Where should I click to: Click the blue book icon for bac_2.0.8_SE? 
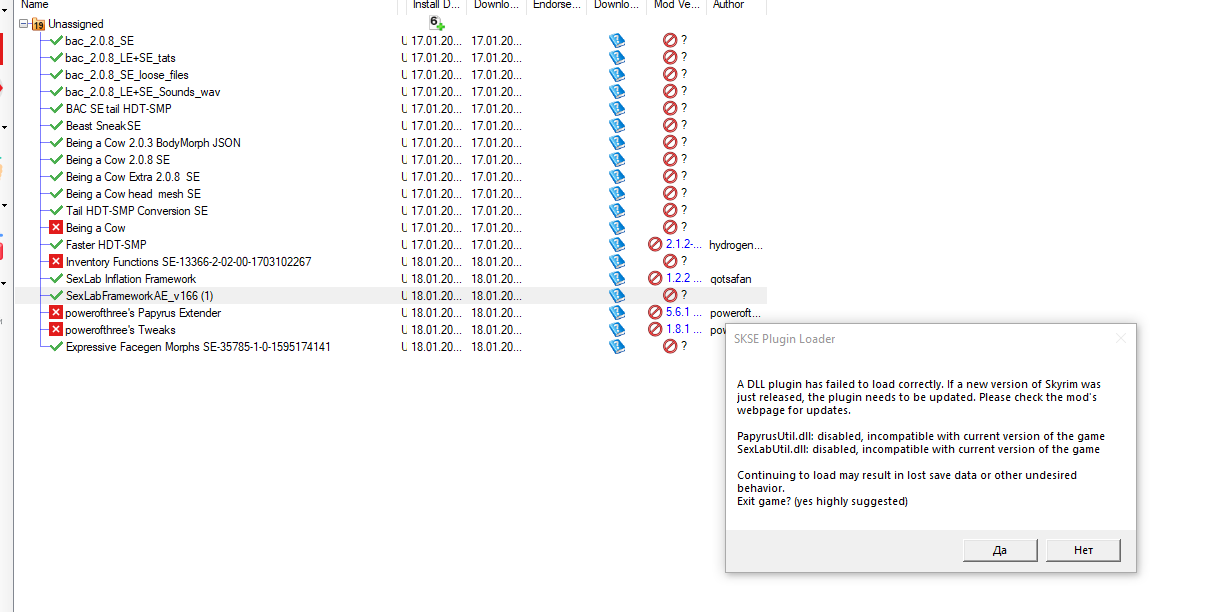tap(617, 41)
